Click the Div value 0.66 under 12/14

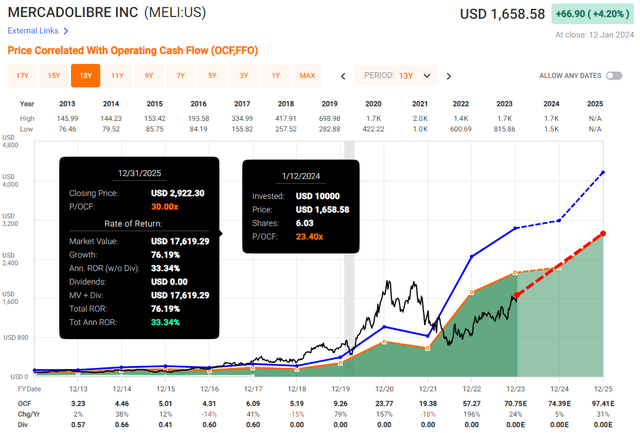coord(122,425)
